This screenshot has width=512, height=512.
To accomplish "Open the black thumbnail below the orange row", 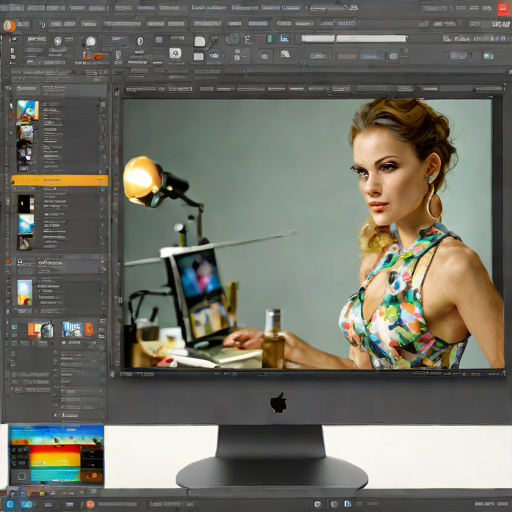I will tap(26, 204).
